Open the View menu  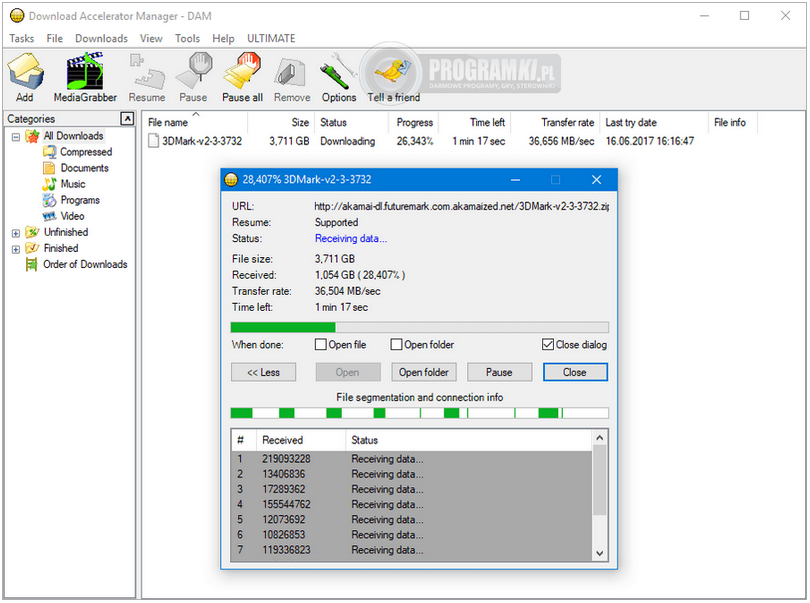click(151, 38)
